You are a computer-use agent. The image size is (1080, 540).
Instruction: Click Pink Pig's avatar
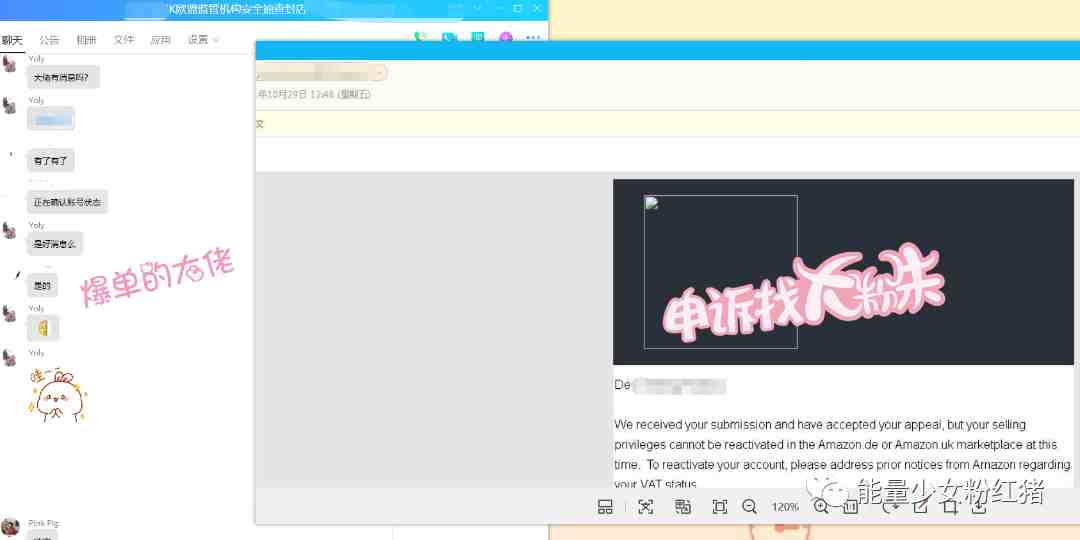(x=10, y=528)
